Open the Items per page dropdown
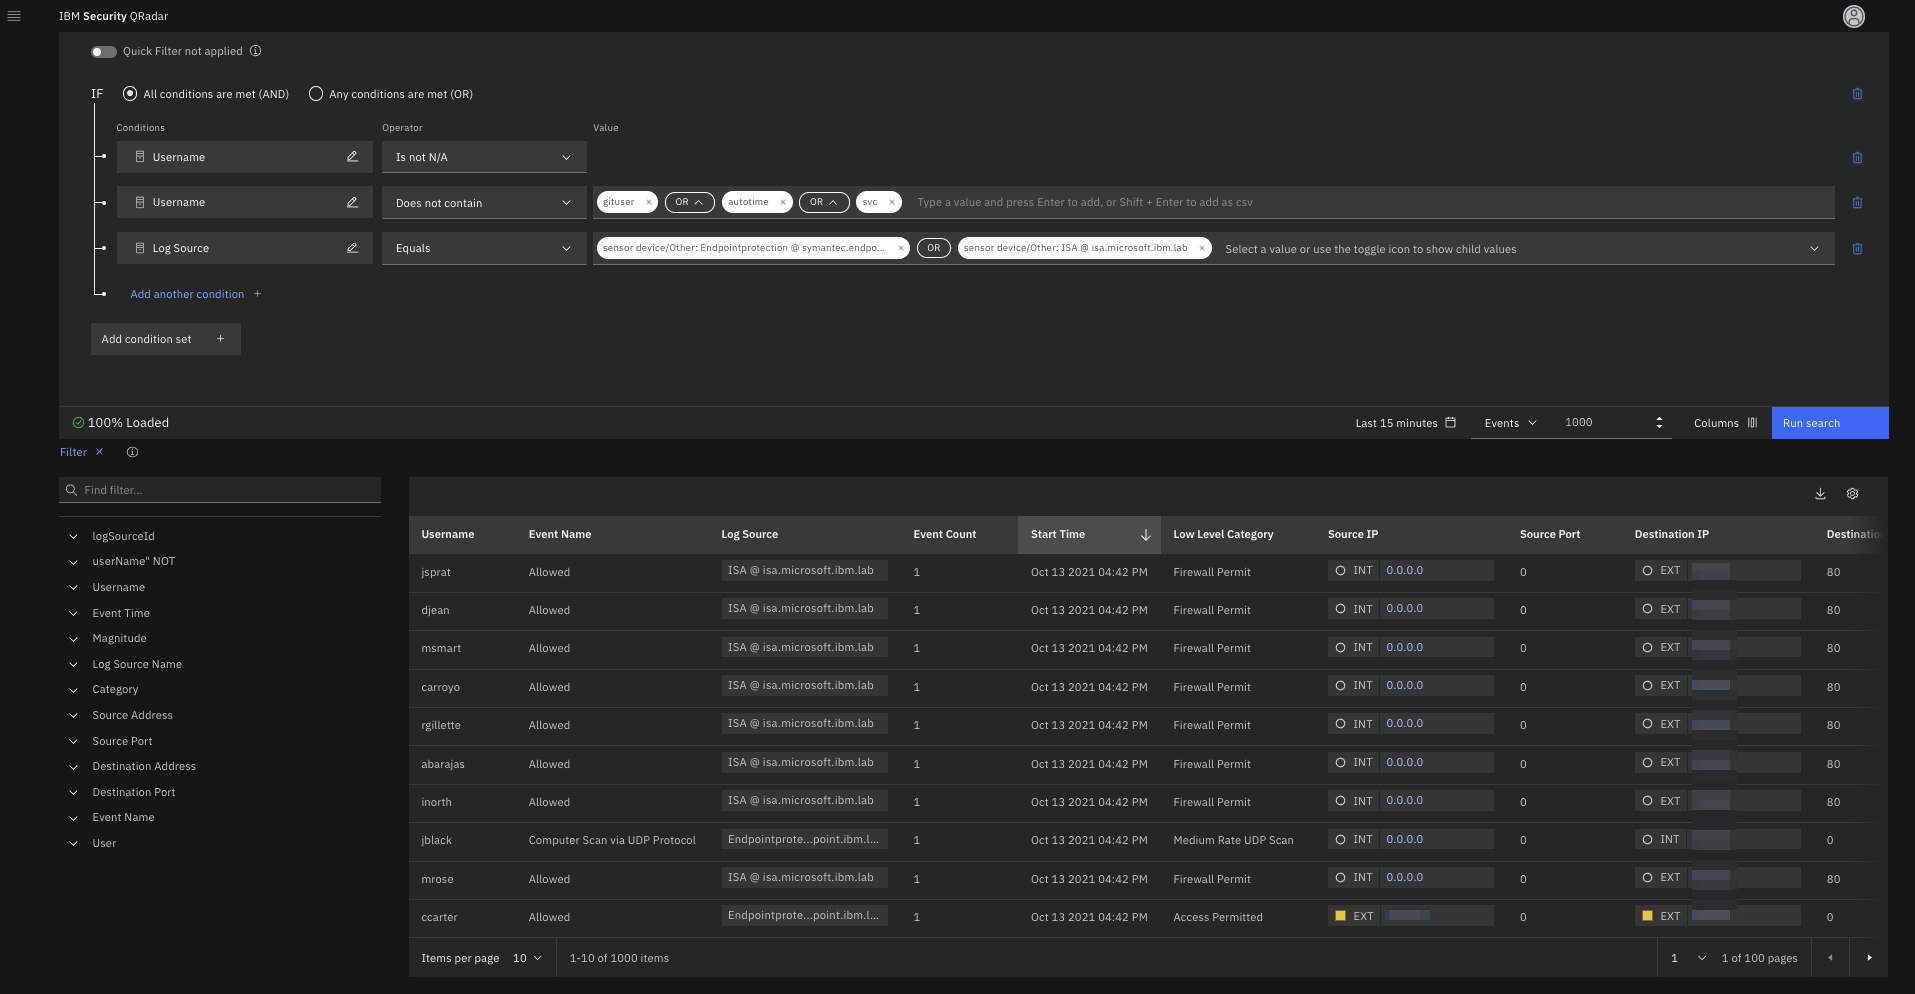1915x994 pixels. [x=527, y=958]
